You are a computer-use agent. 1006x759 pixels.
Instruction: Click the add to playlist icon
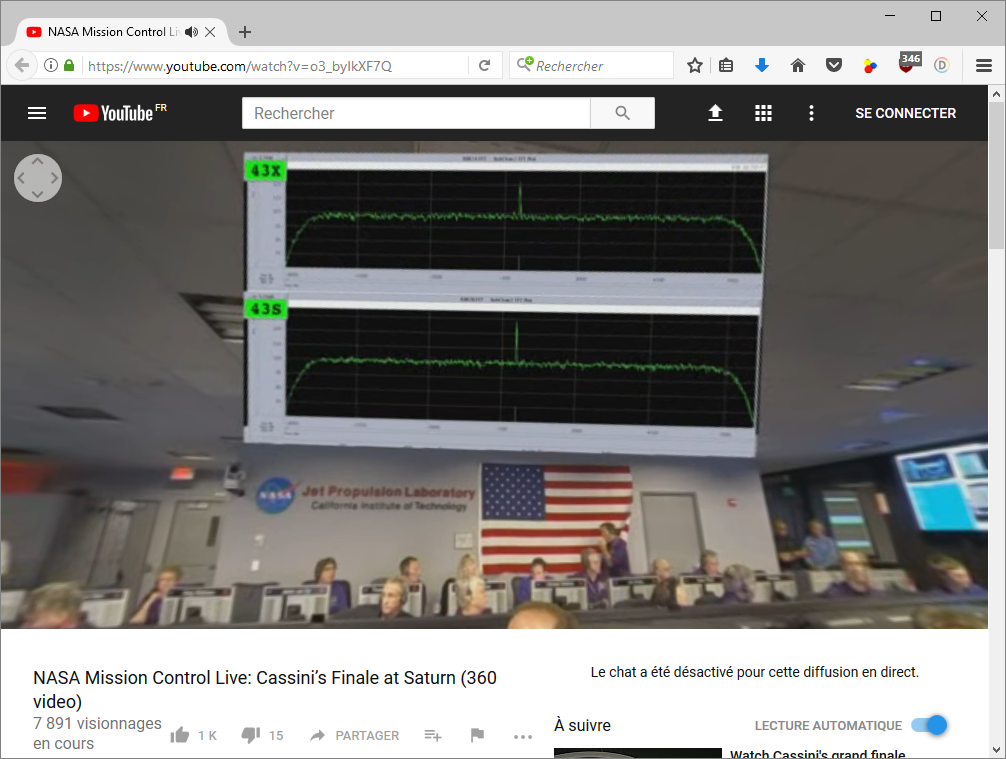[432, 735]
